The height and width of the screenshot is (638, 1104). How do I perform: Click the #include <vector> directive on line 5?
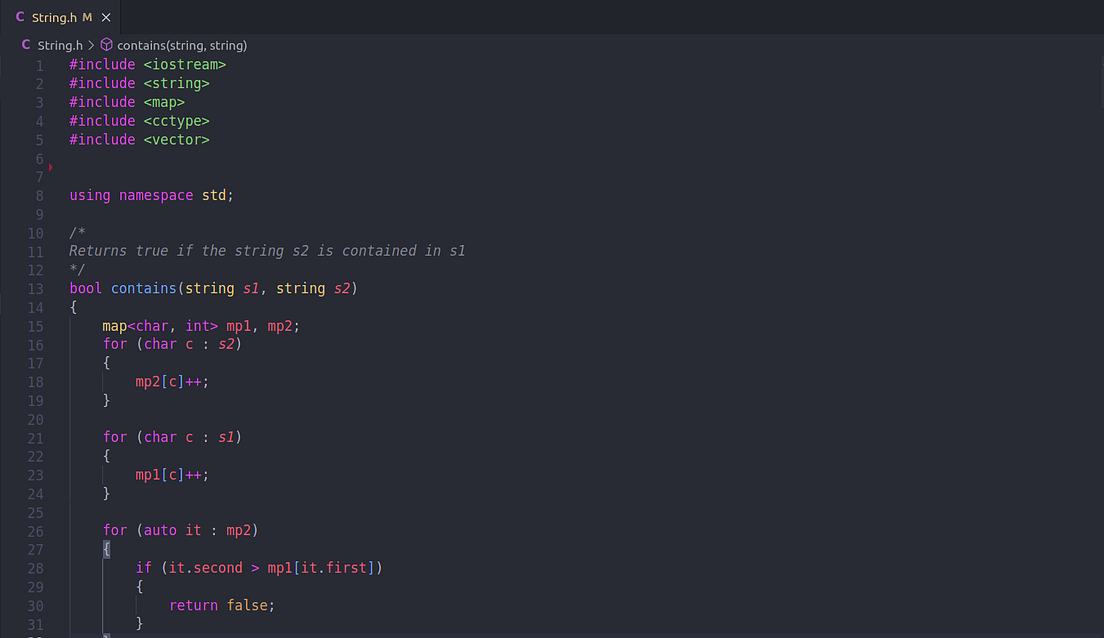[x=137, y=139]
